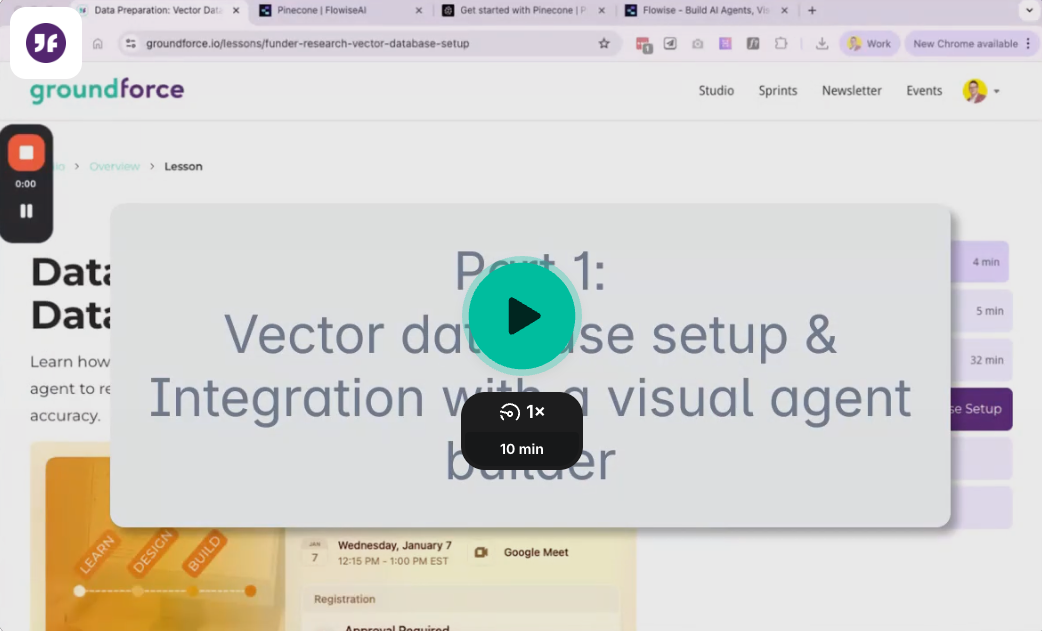Click the Overview breadcrumb link
Image resolution: width=1042 pixels, height=631 pixels.
[114, 166]
